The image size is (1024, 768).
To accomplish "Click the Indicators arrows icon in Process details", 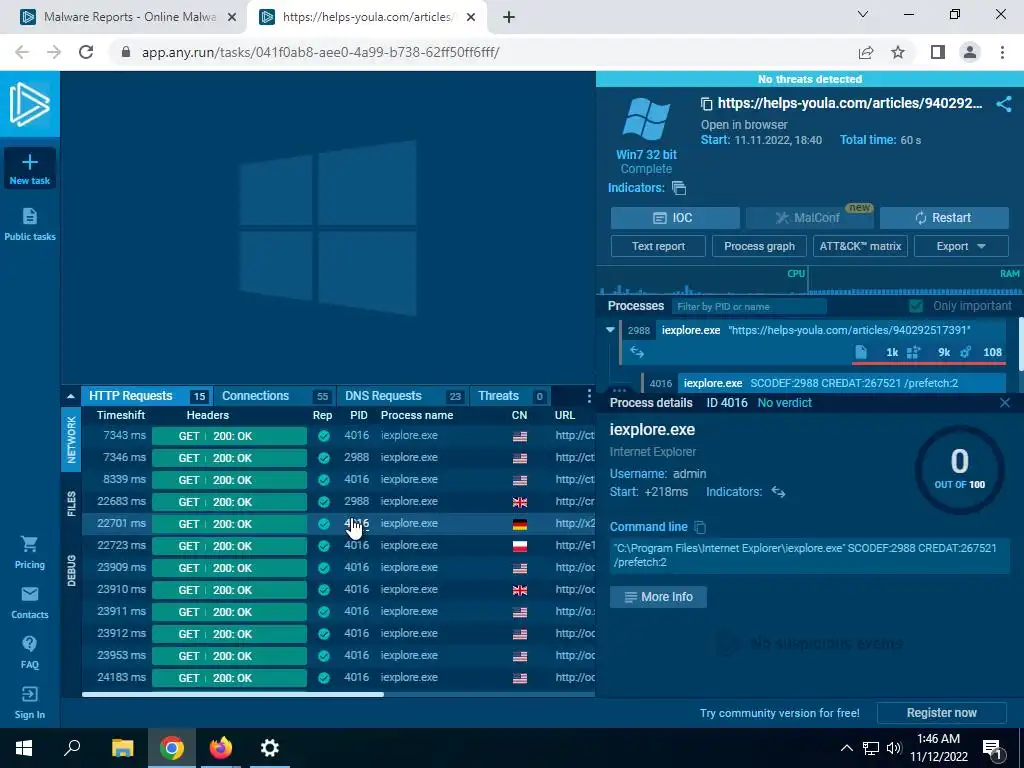I will coord(778,492).
